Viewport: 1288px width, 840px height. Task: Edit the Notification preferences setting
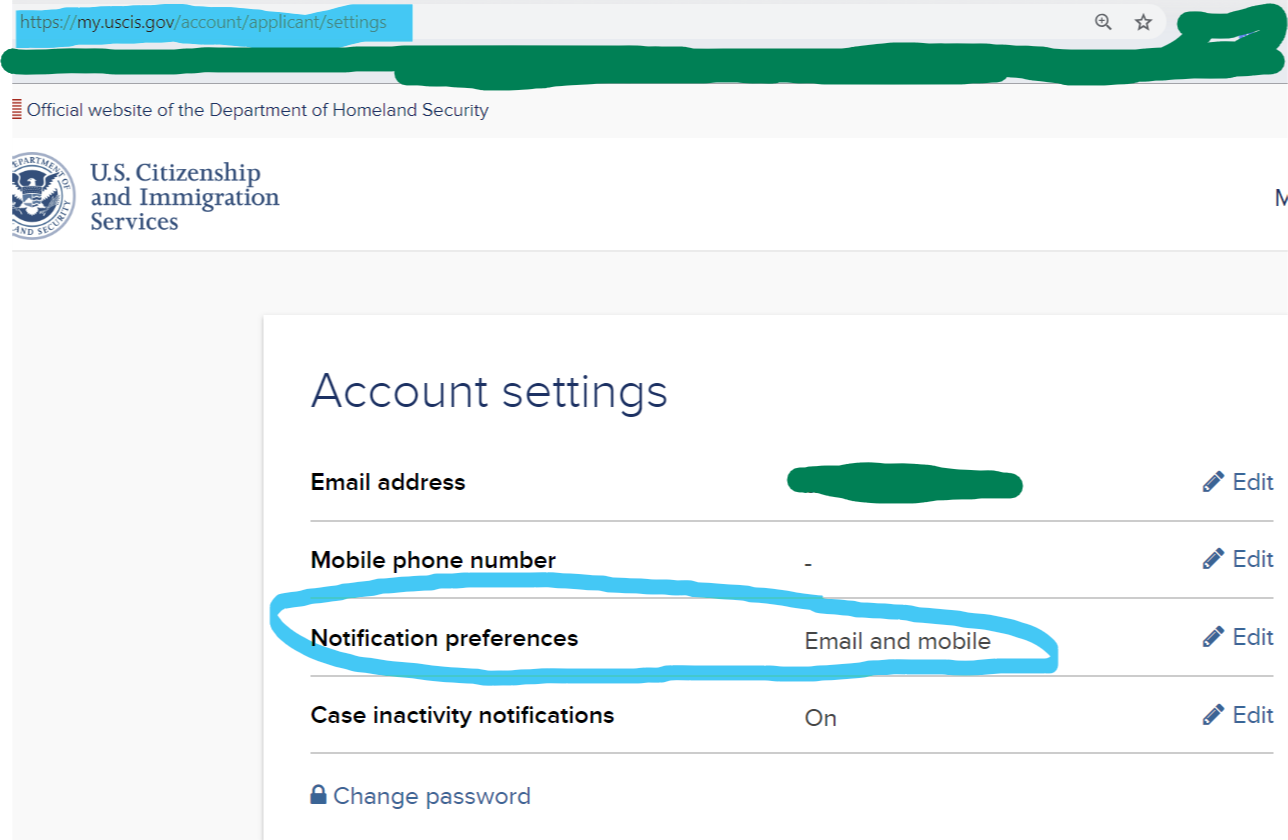coord(1252,637)
